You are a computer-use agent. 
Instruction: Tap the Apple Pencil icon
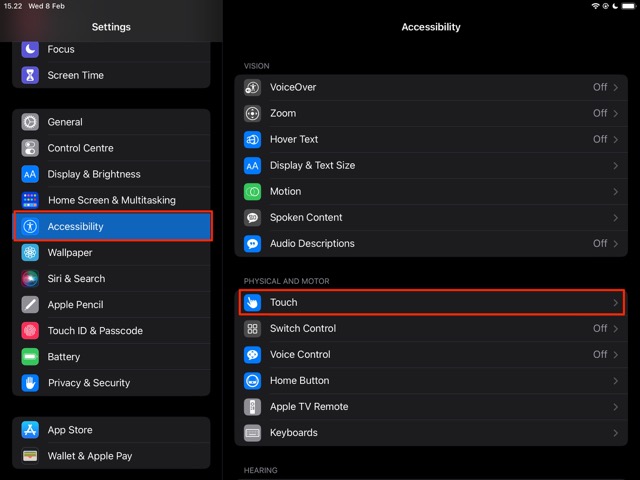pos(30,305)
